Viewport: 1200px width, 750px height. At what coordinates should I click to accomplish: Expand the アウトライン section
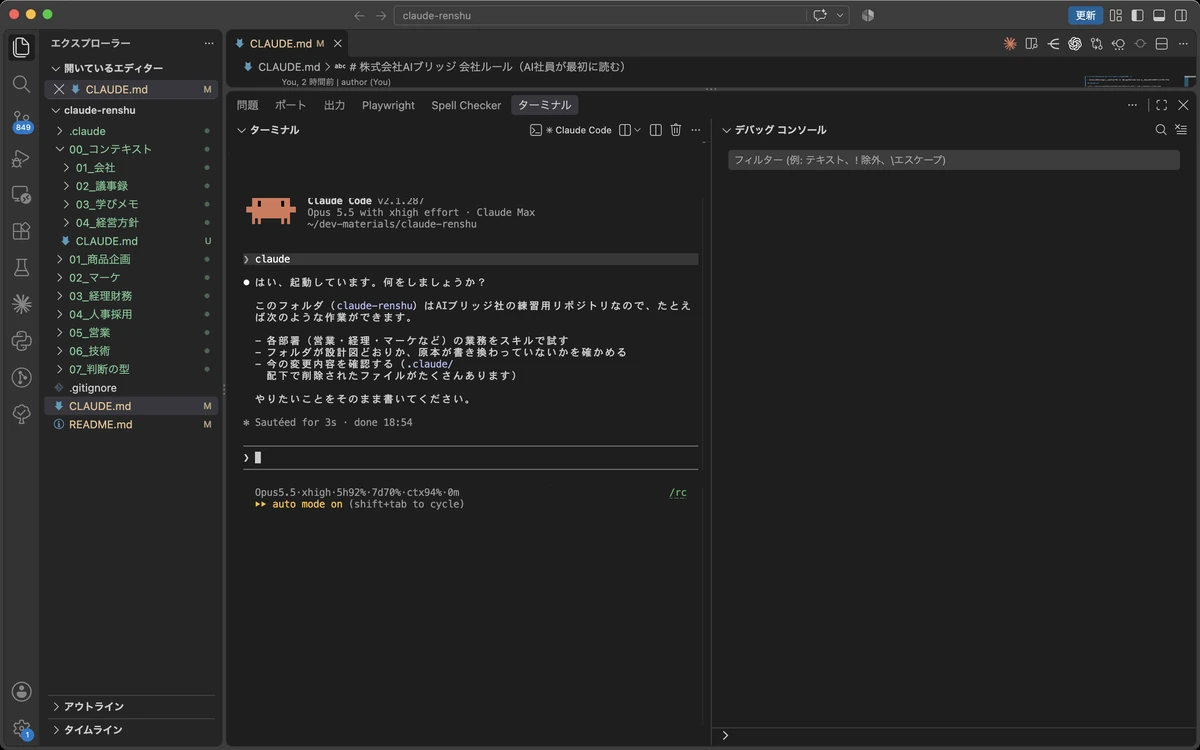(130, 707)
